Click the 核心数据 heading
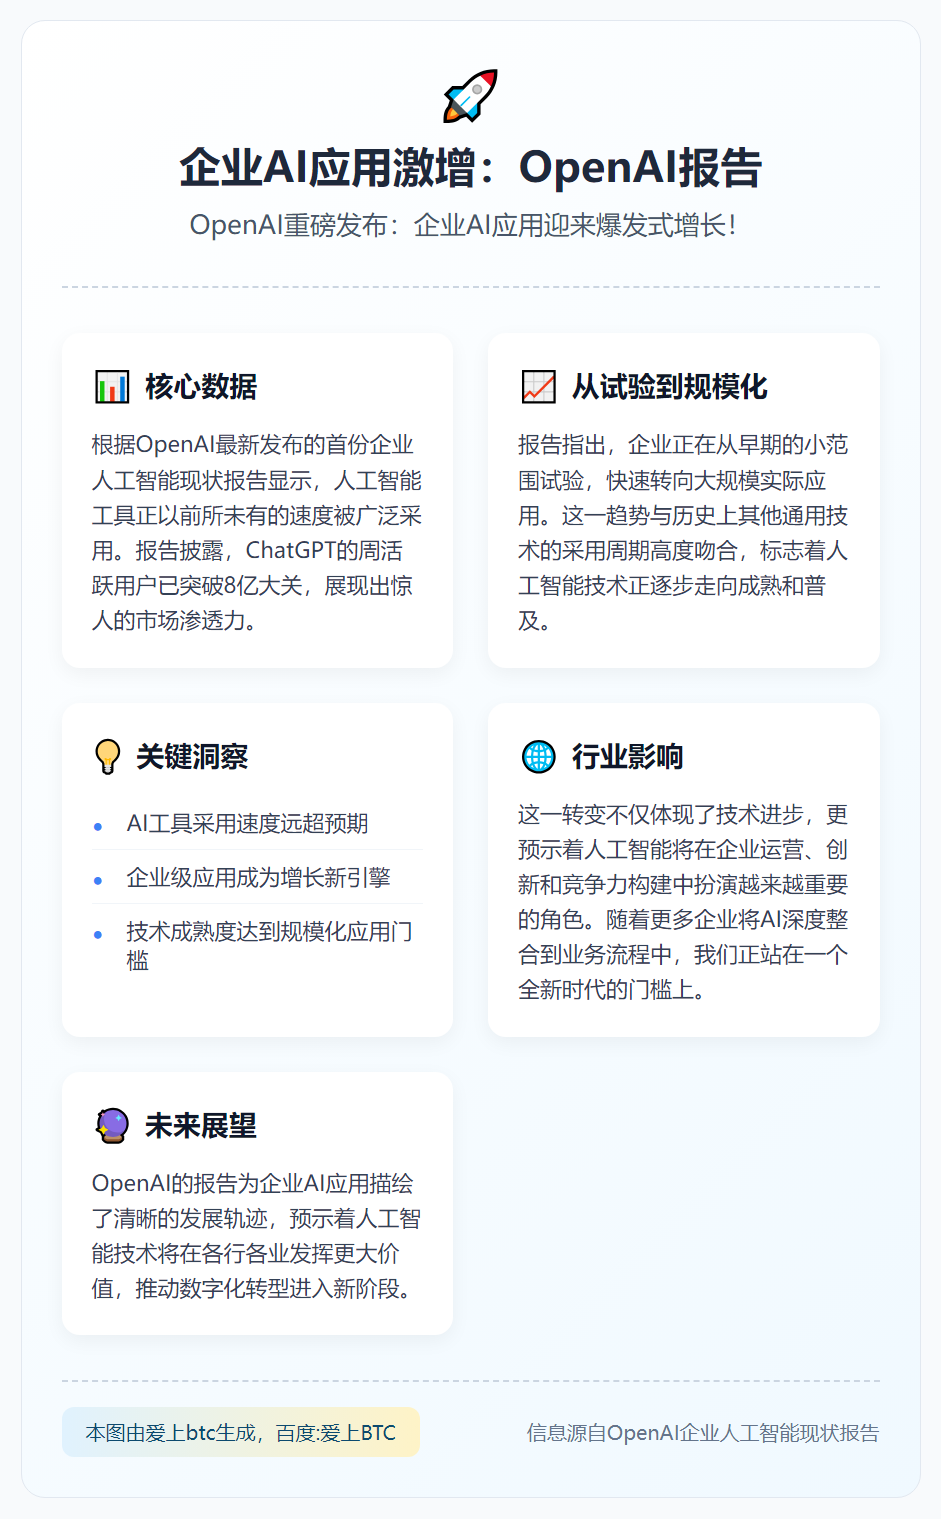This screenshot has width=941, height=1519. (201, 387)
